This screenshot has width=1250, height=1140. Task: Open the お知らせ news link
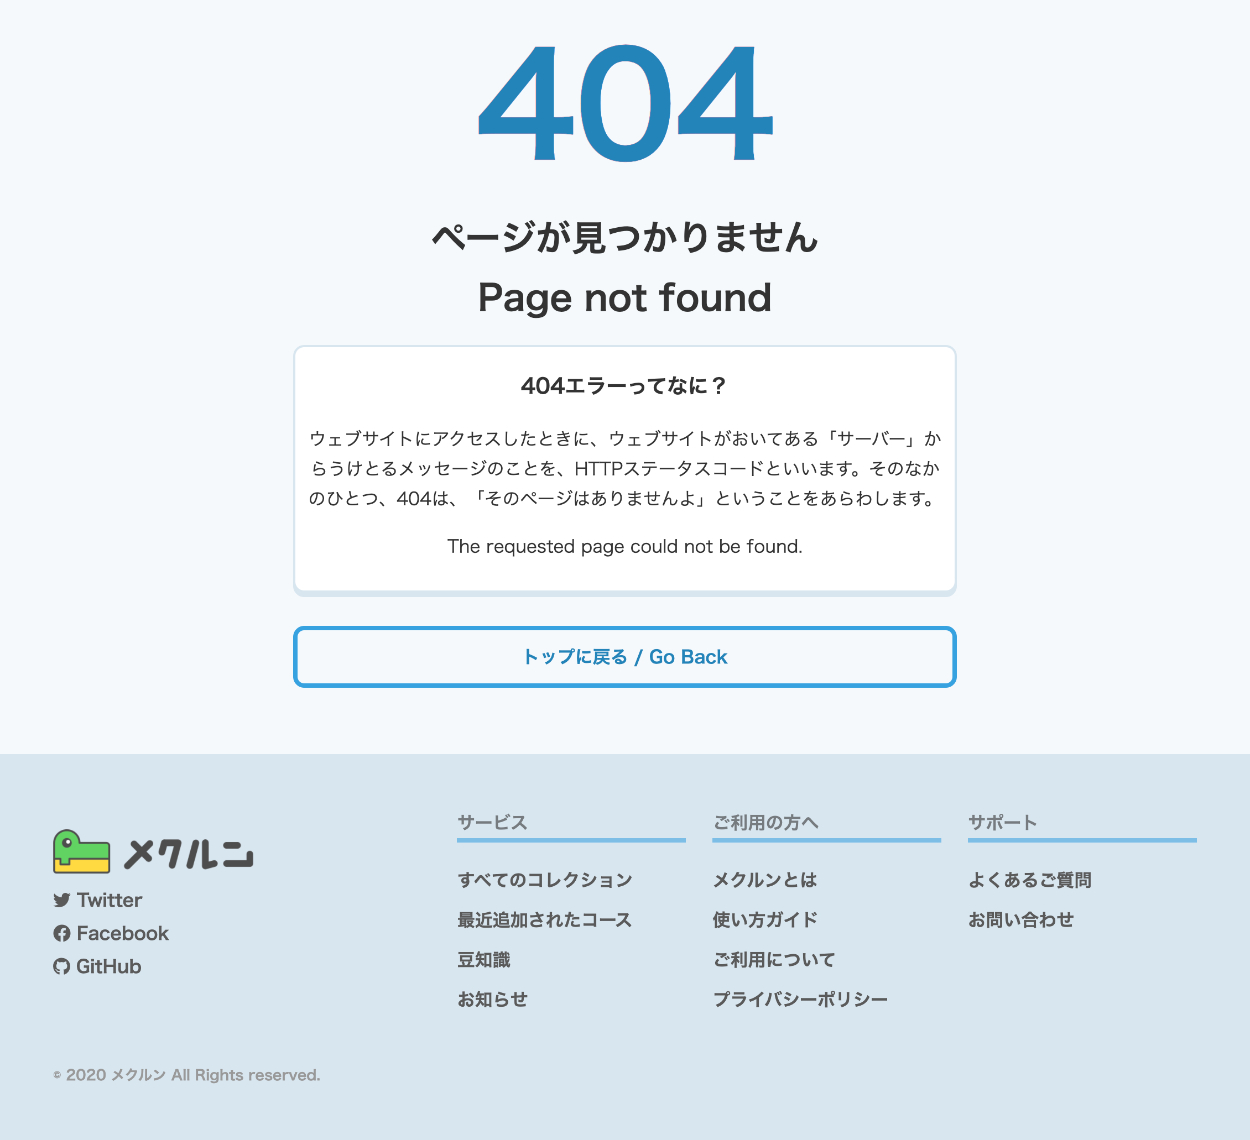coord(492,999)
